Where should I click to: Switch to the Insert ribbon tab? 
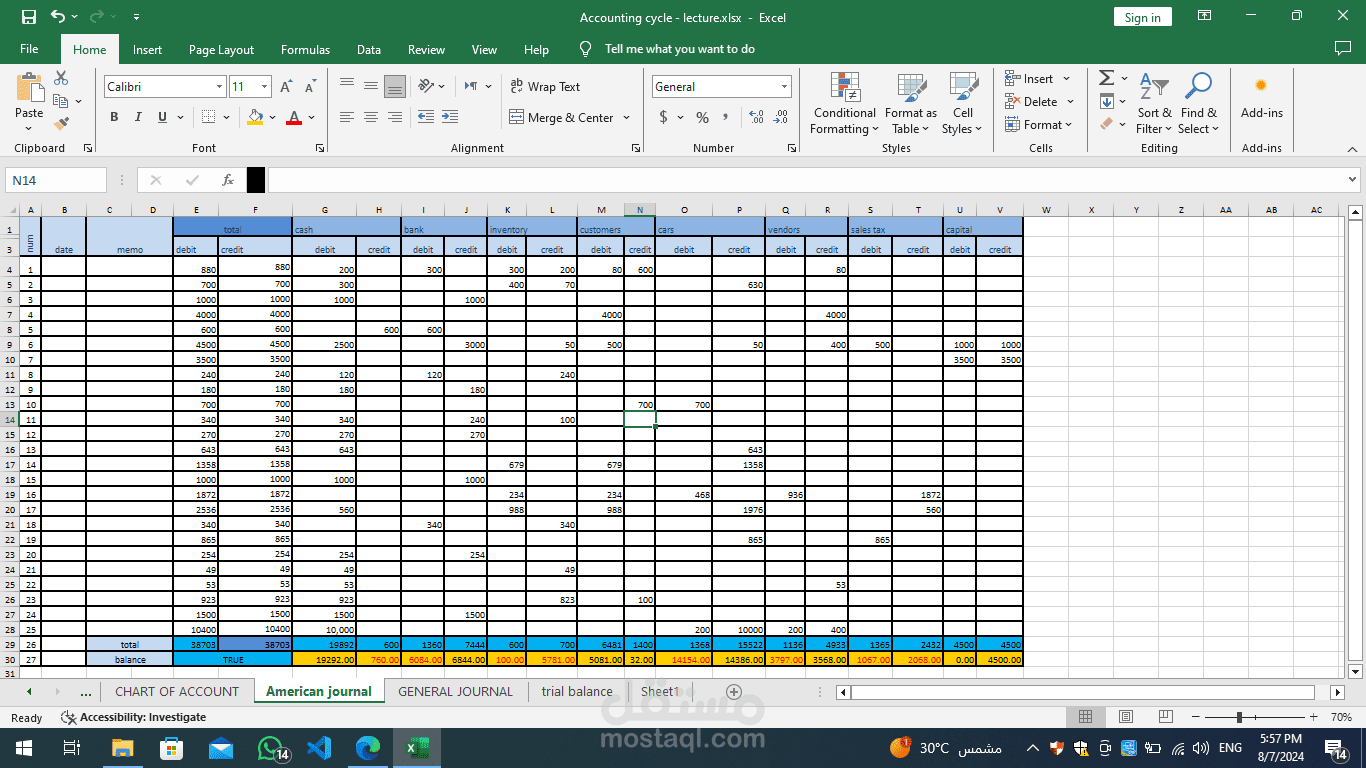point(147,49)
